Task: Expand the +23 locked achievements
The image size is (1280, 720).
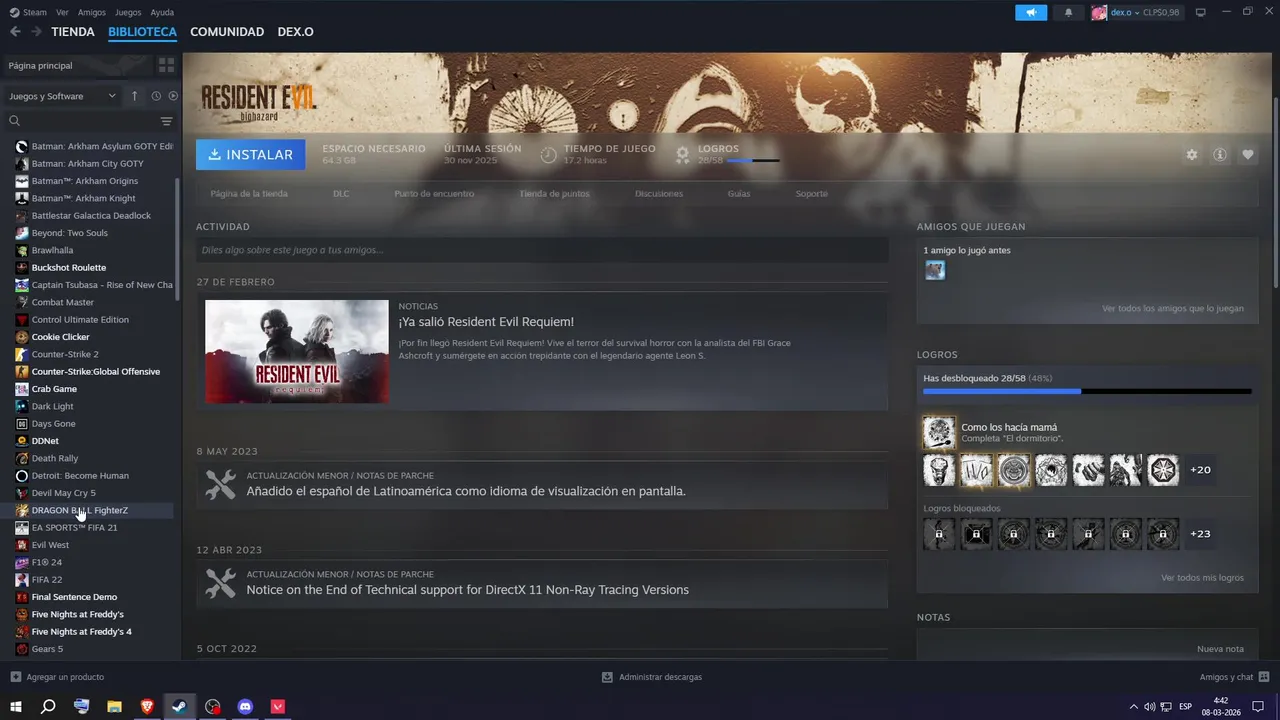Action: pyautogui.click(x=1200, y=534)
